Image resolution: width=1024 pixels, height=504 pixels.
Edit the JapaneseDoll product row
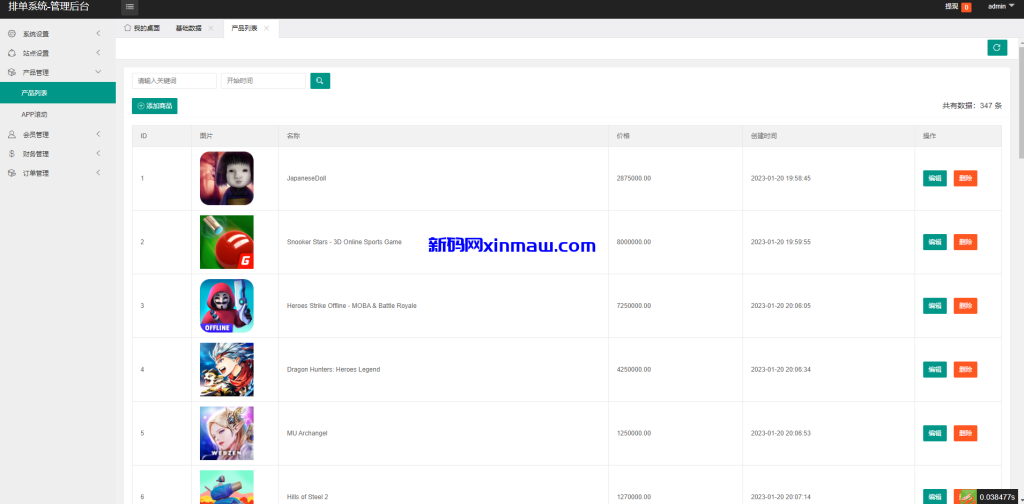pos(934,178)
